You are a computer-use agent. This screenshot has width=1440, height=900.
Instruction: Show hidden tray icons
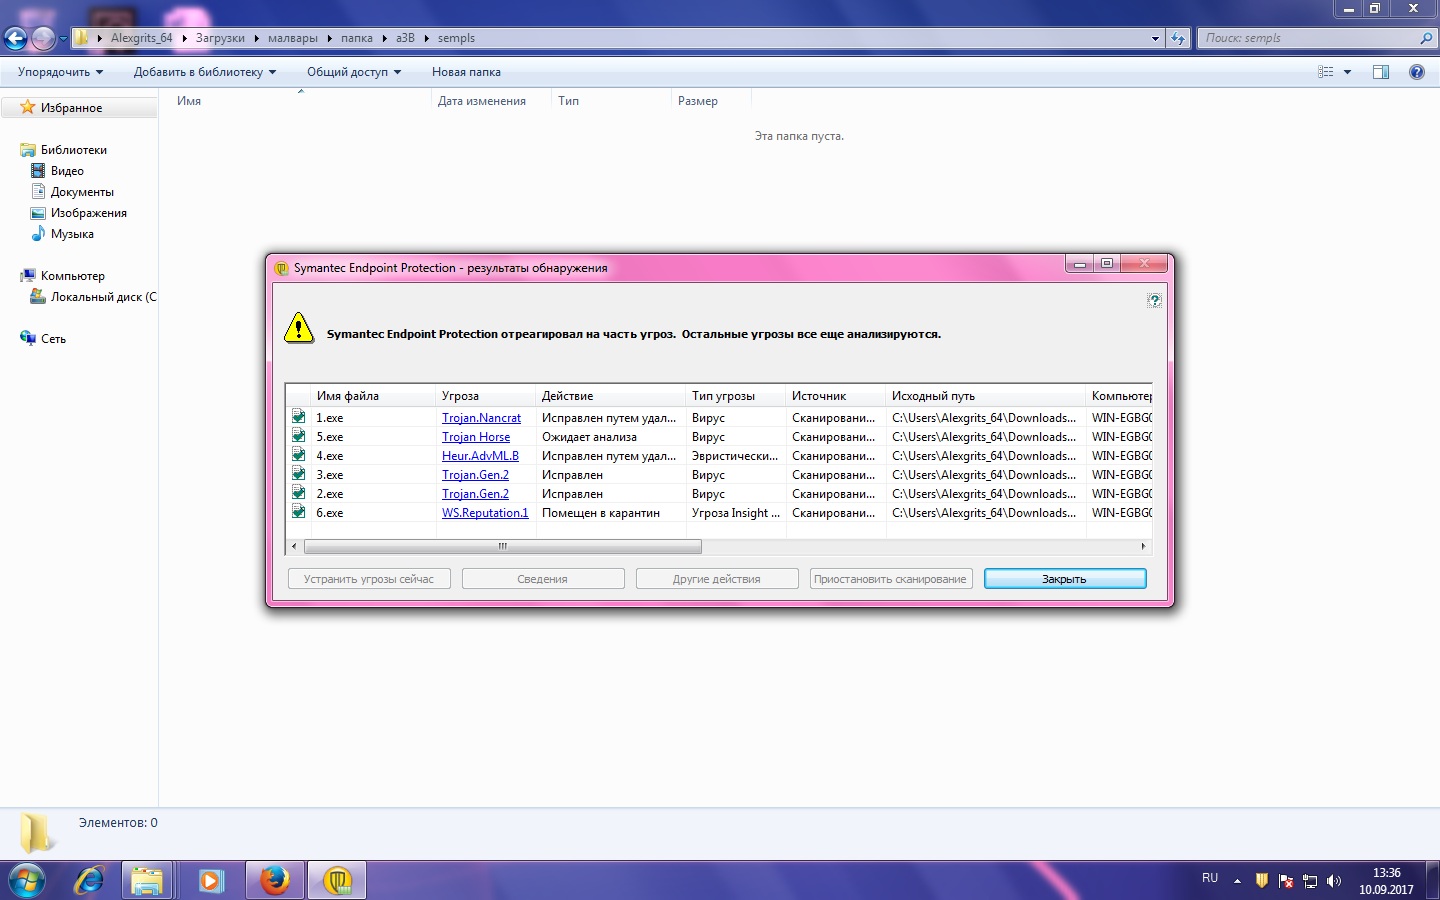1237,881
